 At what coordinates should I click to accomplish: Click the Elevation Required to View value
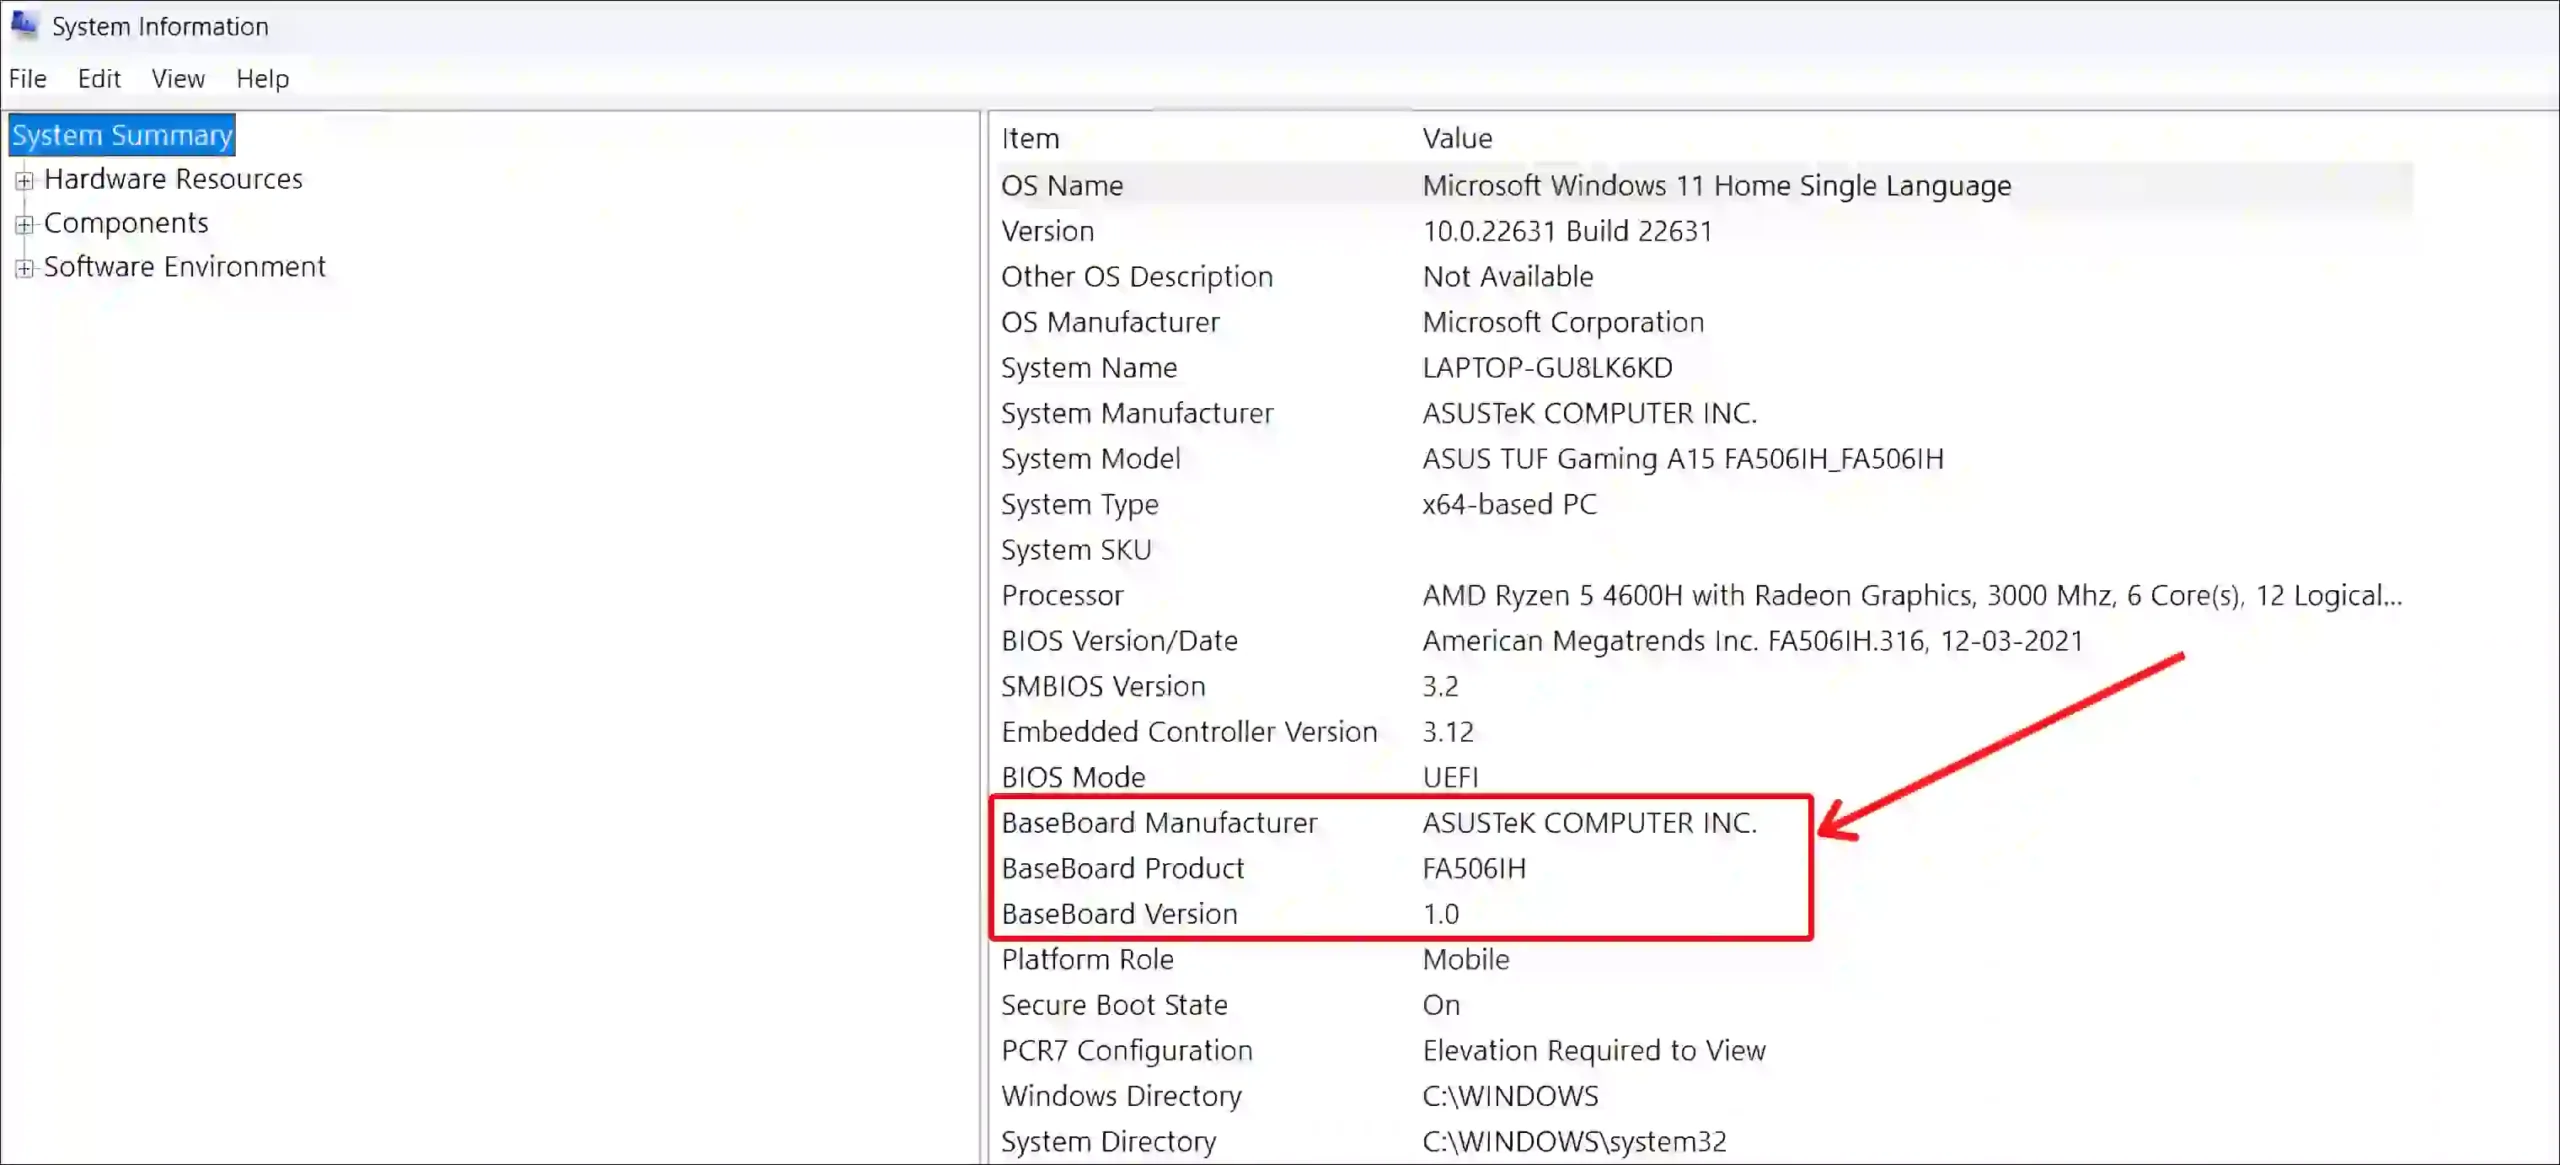pos(1594,1050)
